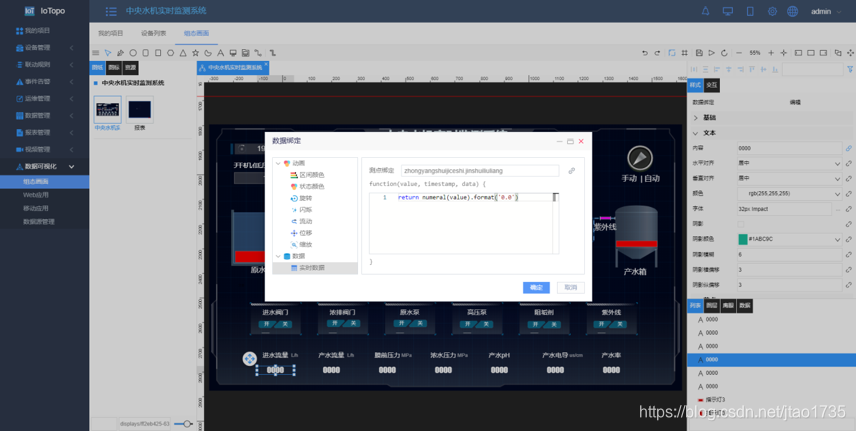Viewport: 856px width, 431px height.
Task: Click the blue binding link next to 内容
Action: click(849, 148)
